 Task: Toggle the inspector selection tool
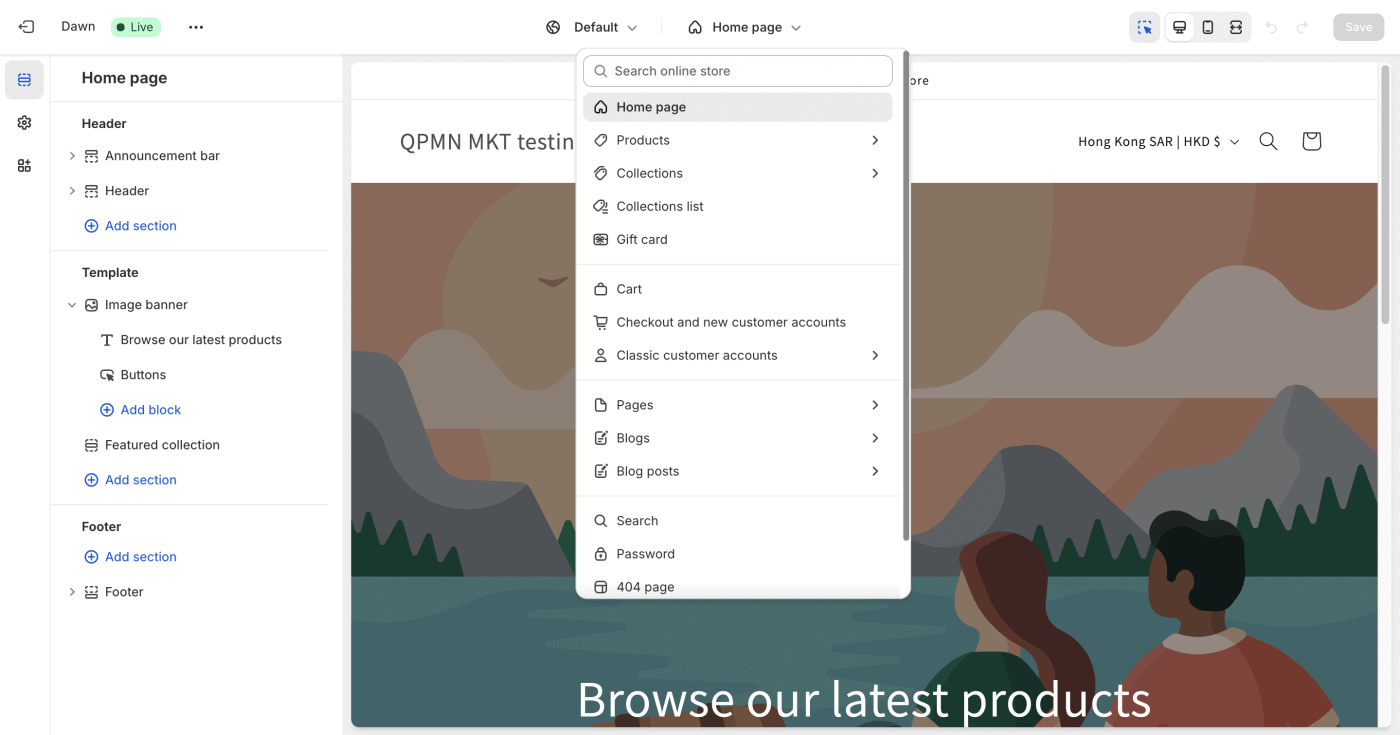tap(1144, 28)
